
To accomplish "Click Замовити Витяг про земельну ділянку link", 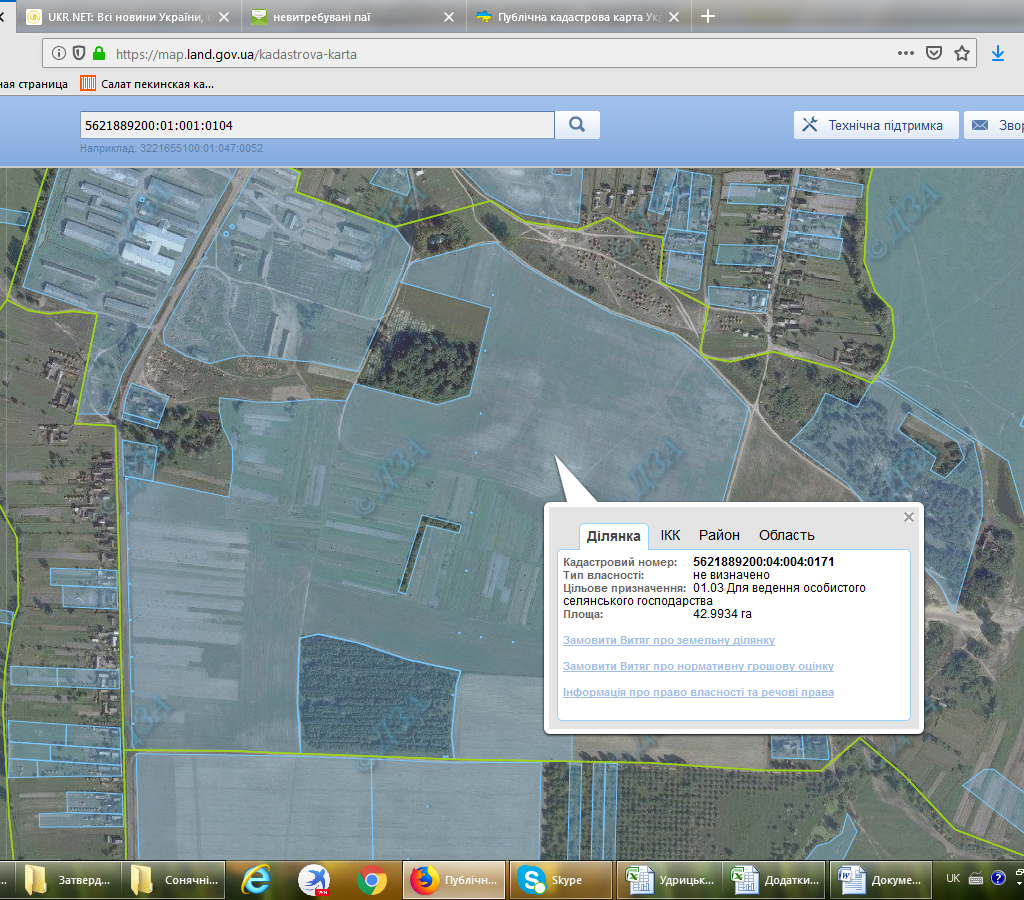I will pyautogui.click(x=668, y=640).
